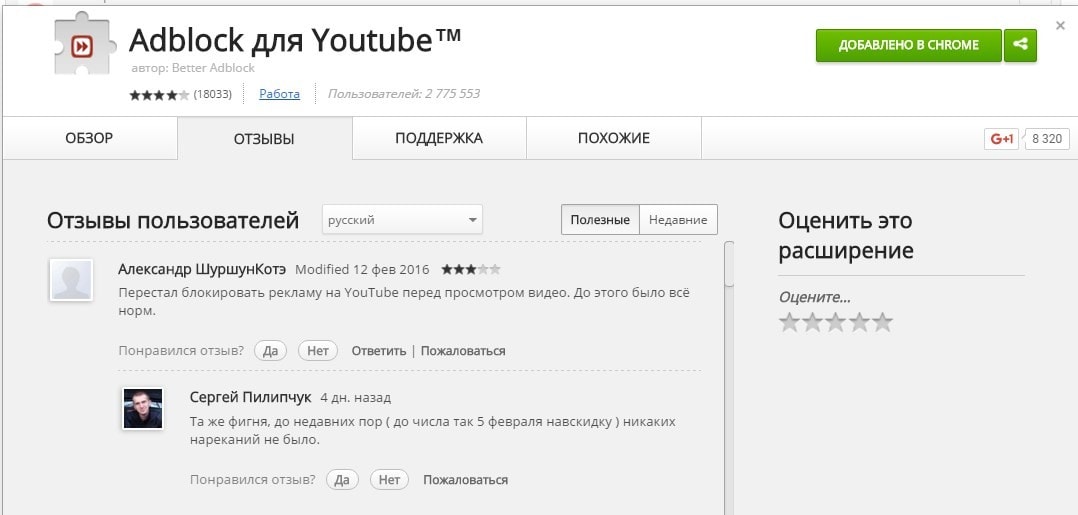Viewport: 1078px width, 515px height.
Task: Rate the extension two stars
Action: pyautogui.click(x=813, y=322)
